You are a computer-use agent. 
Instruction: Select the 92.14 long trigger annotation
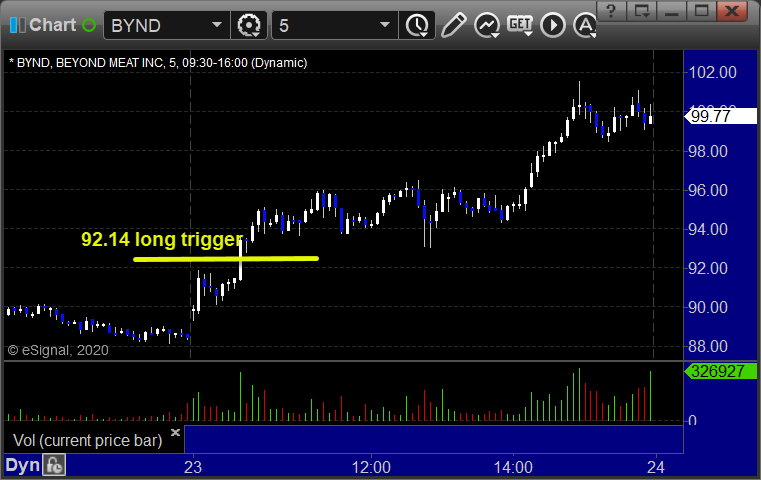point(162,240)
